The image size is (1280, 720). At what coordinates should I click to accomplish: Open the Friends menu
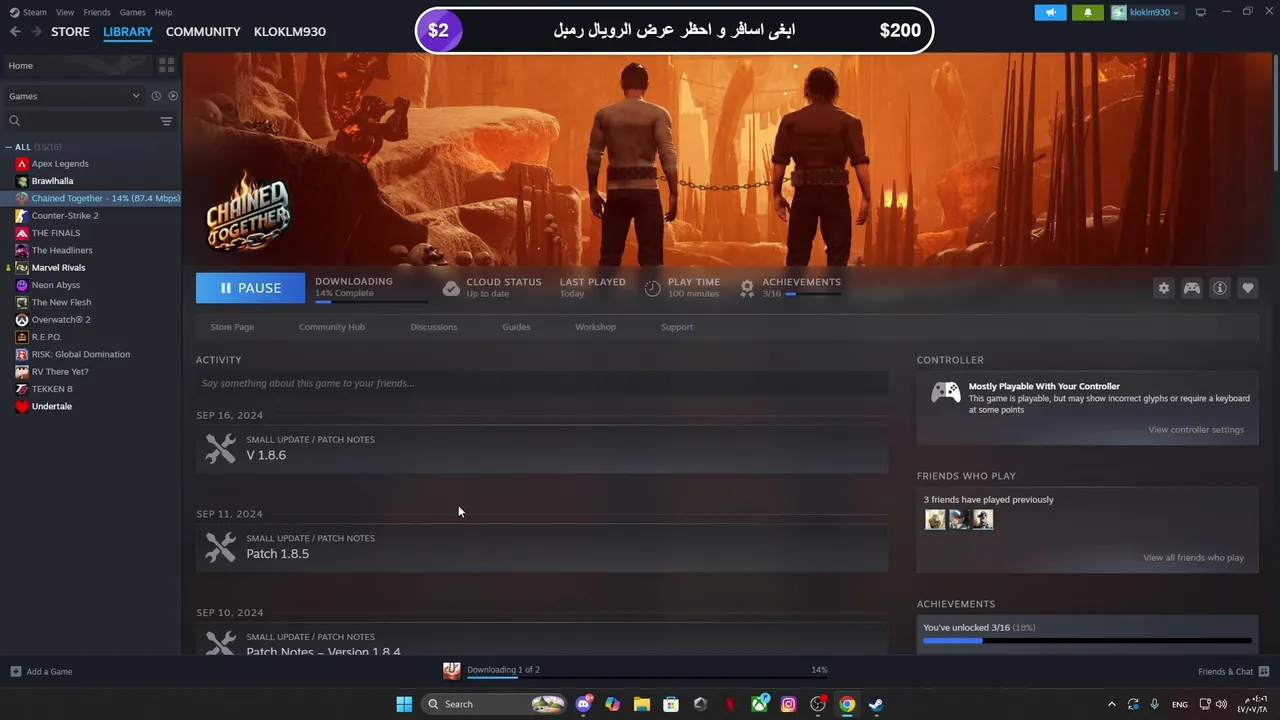(97, 12)
